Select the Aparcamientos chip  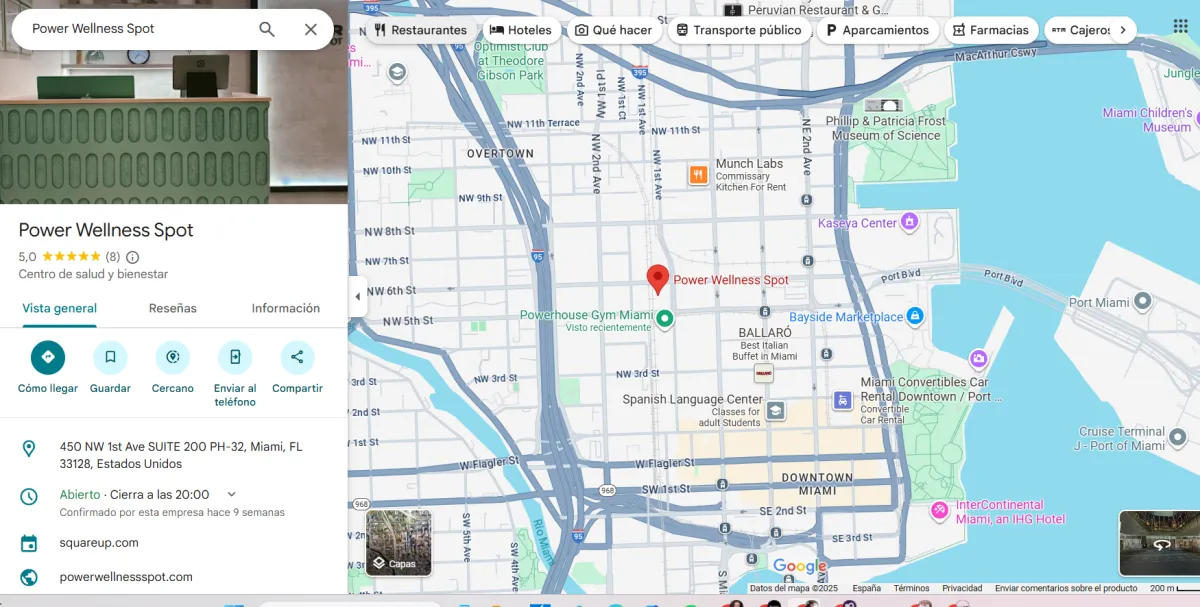coord(877,30)
